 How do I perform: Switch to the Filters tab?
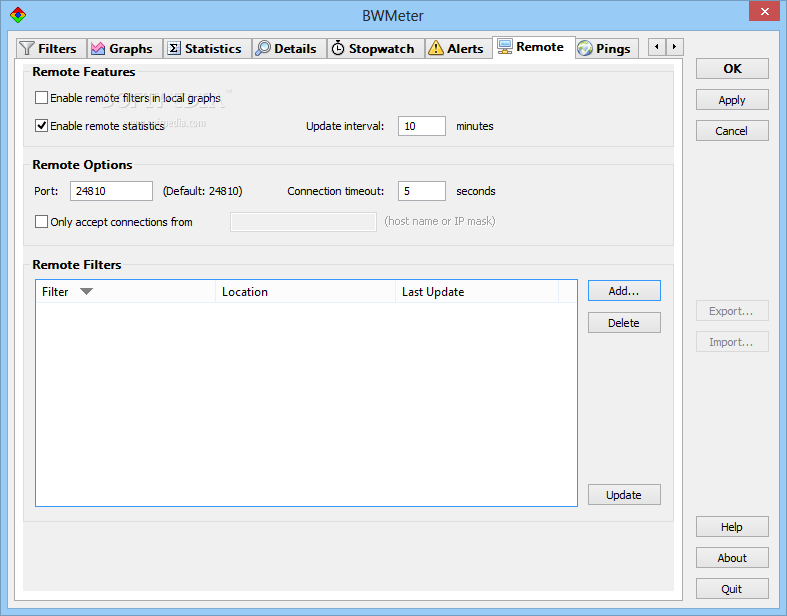(51, 49)
